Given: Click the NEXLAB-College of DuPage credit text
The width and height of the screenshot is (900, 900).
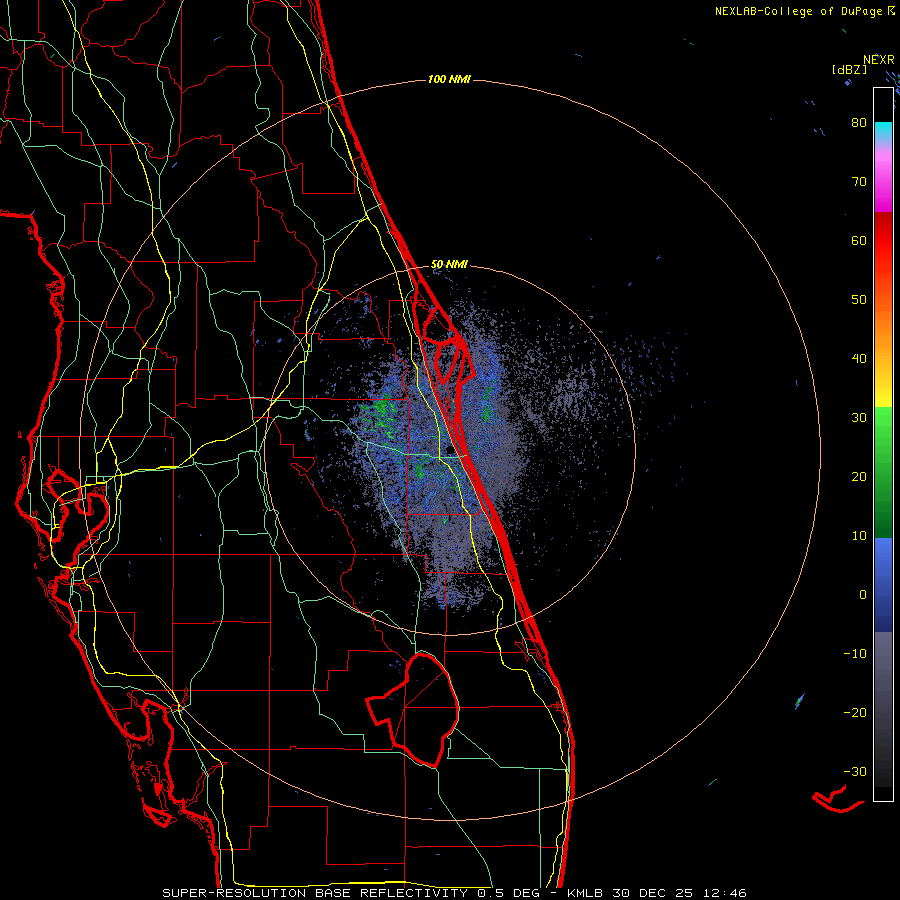Looking at the screenshot, I should [804, 11].
